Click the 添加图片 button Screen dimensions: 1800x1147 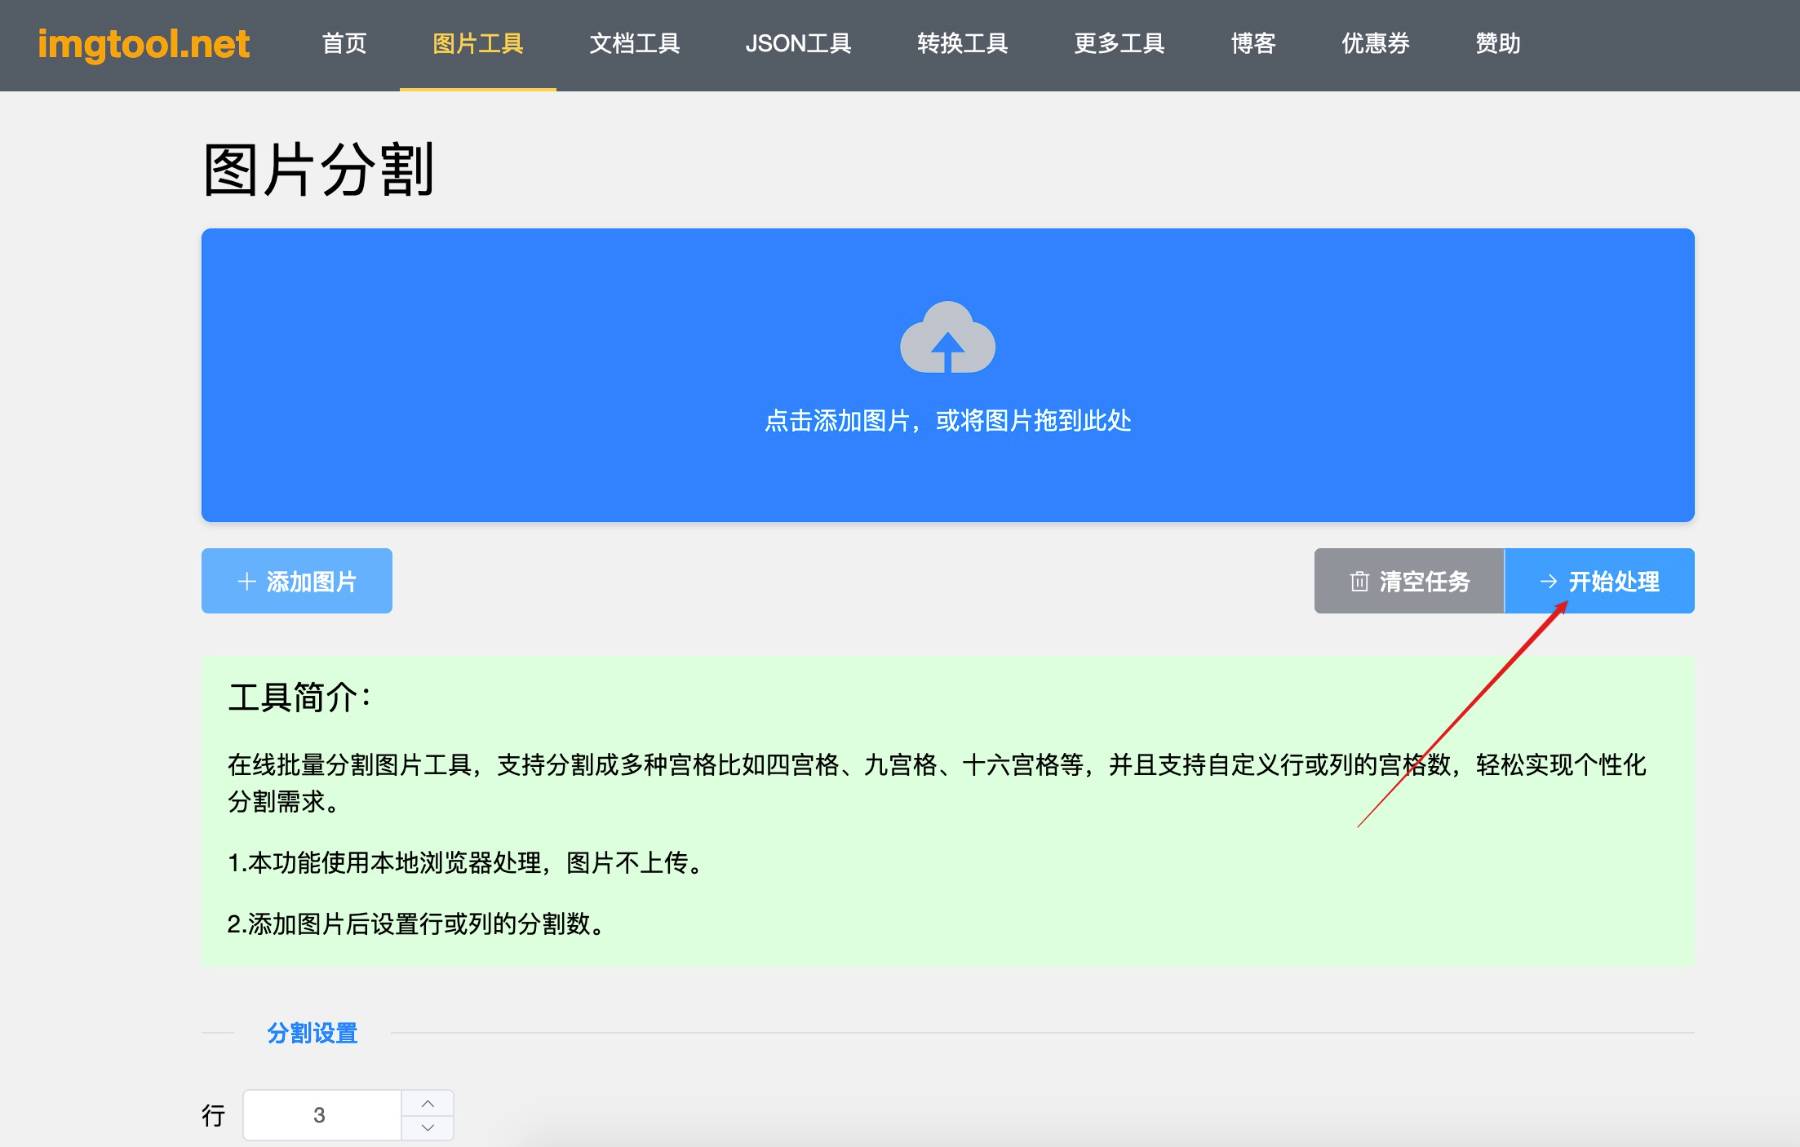click(297, 581)
